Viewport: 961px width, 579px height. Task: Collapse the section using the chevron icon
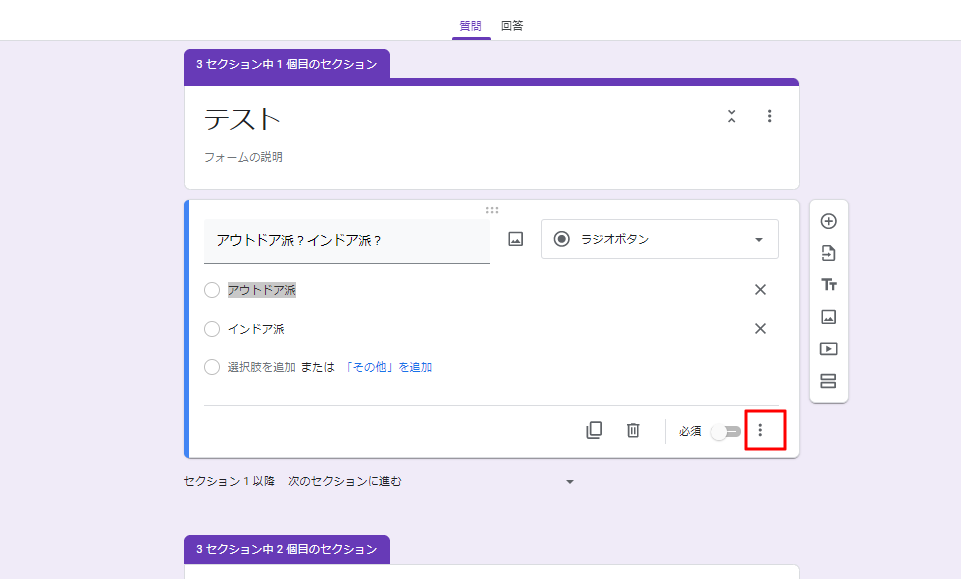pyautogui.click(x=731, y=116)
